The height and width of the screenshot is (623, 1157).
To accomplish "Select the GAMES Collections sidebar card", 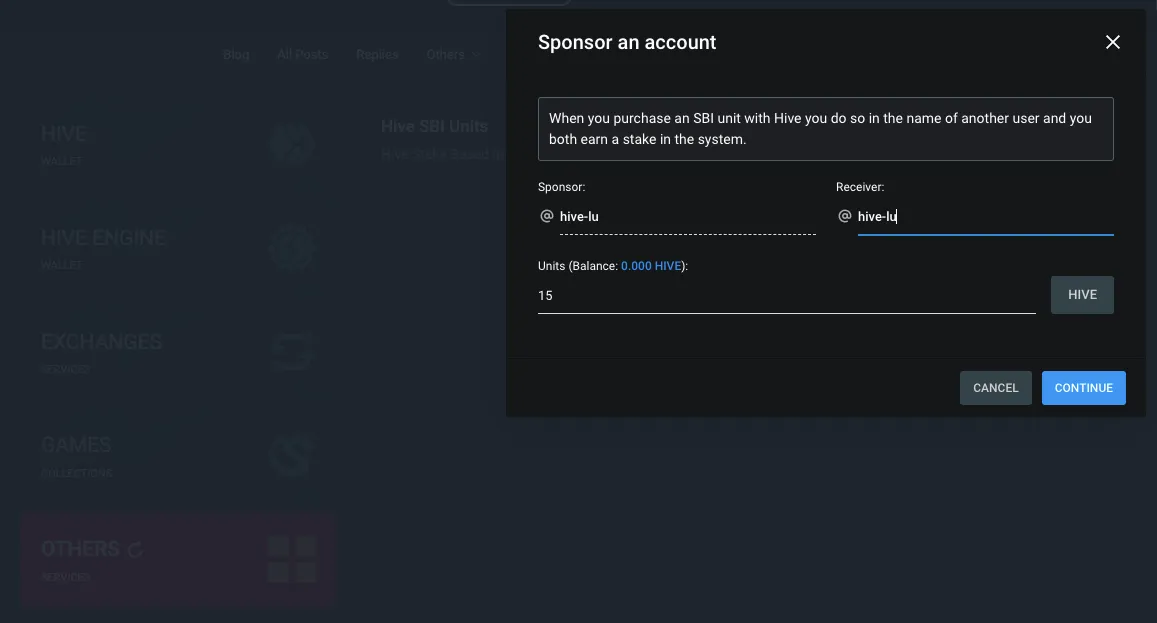I will [x=178, y=456].
